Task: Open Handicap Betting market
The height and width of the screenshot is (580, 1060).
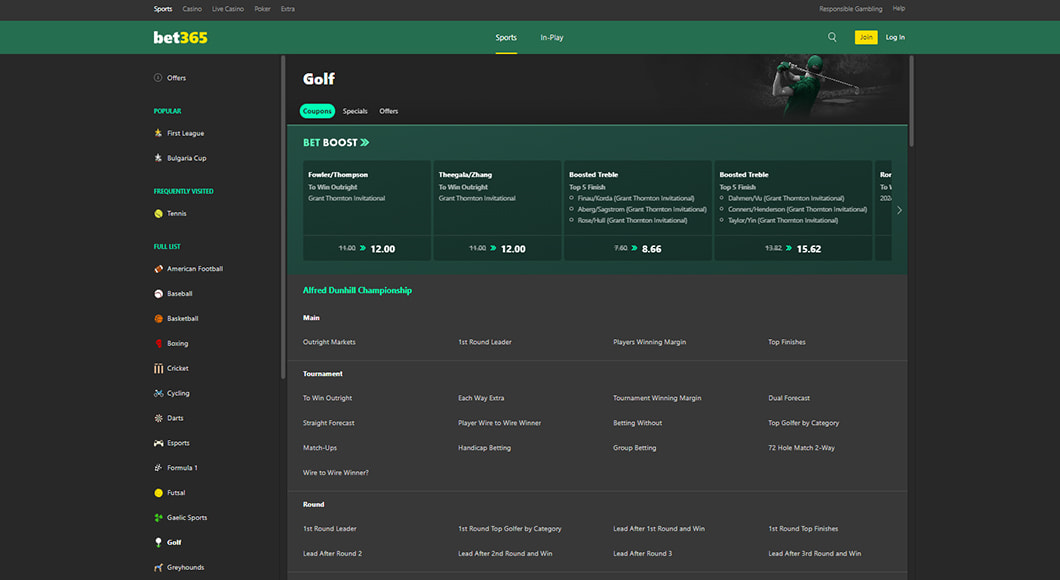Action: coord(485,448)
